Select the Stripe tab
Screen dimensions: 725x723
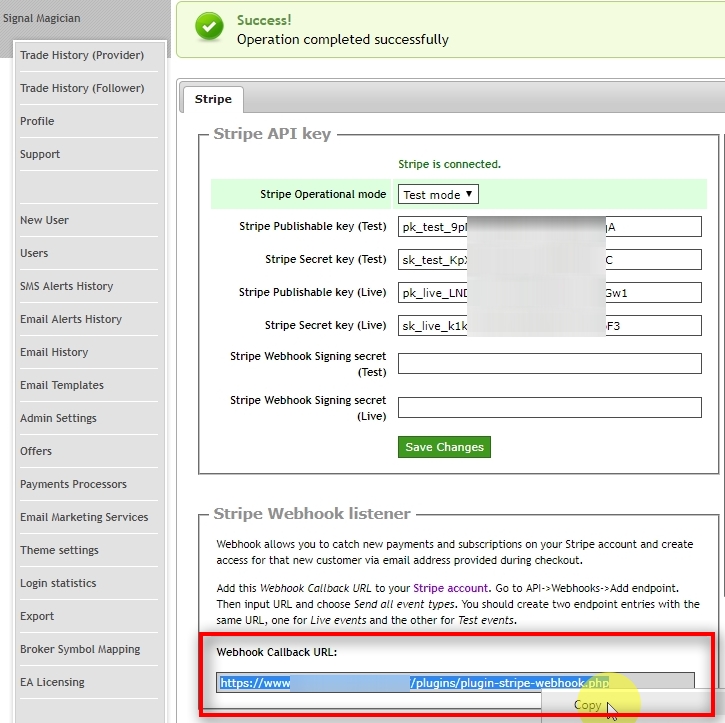click(213, 99)
